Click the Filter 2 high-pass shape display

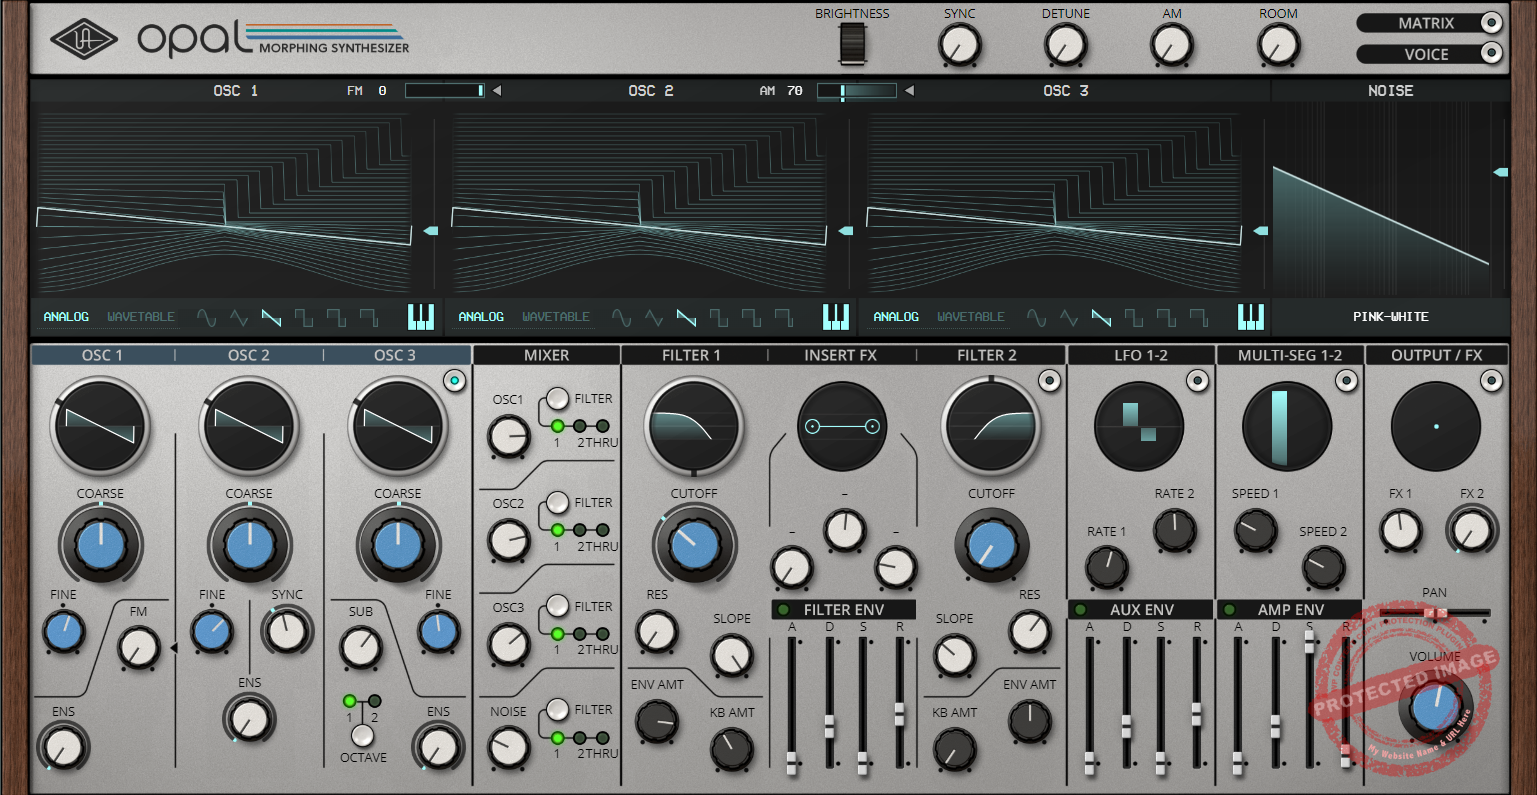(x=990, y=426)
